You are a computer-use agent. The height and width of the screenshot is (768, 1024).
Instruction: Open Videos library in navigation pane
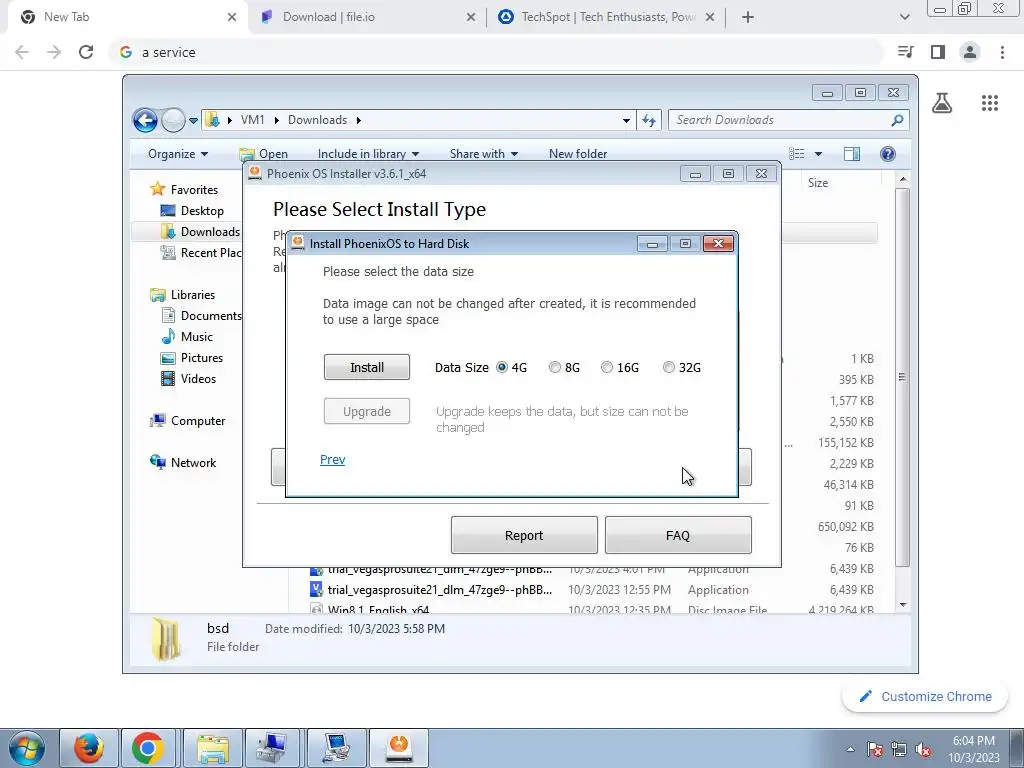188,379
